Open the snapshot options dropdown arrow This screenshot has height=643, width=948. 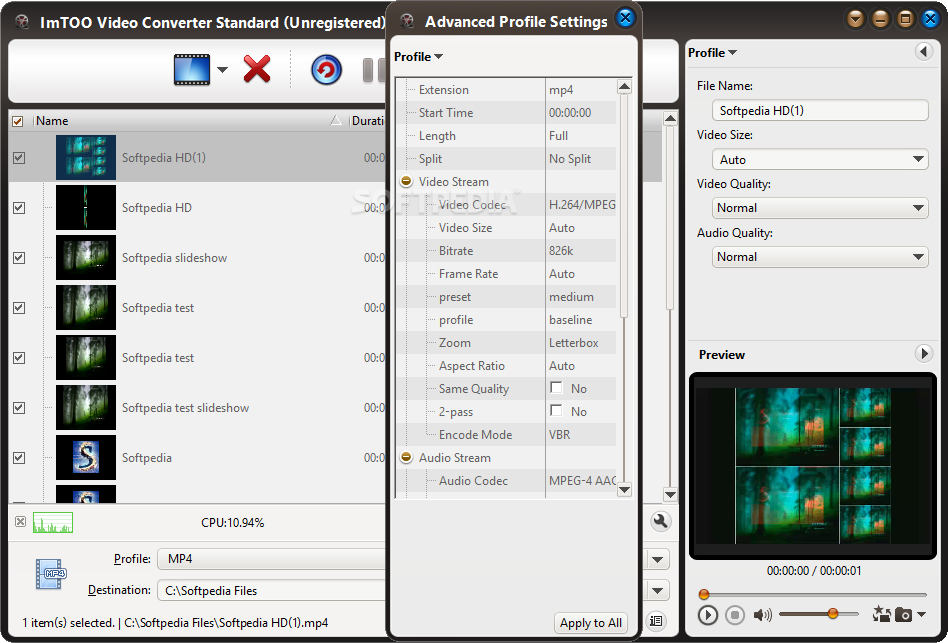(921, 615)
